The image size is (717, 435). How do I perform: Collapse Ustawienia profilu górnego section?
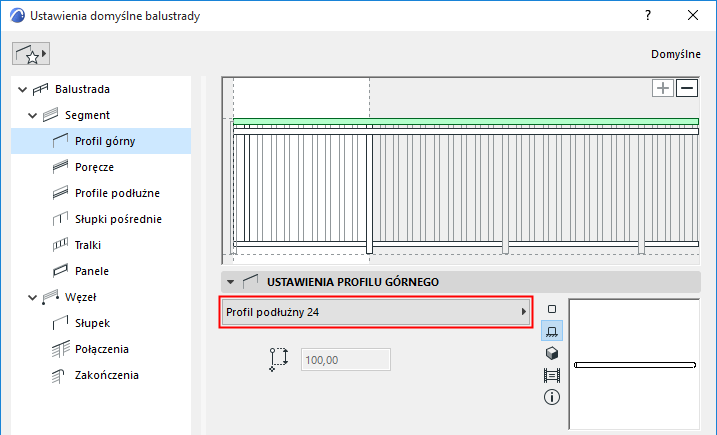click(x=230, y=282)
